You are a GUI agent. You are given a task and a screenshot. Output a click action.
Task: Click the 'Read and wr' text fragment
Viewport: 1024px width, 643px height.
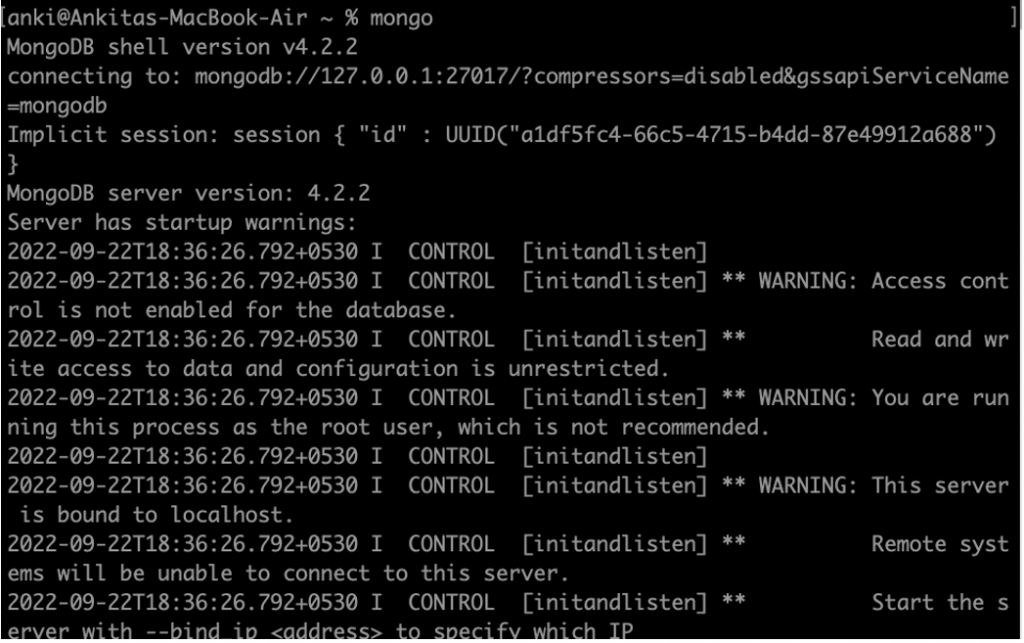(x=940, y=339)
